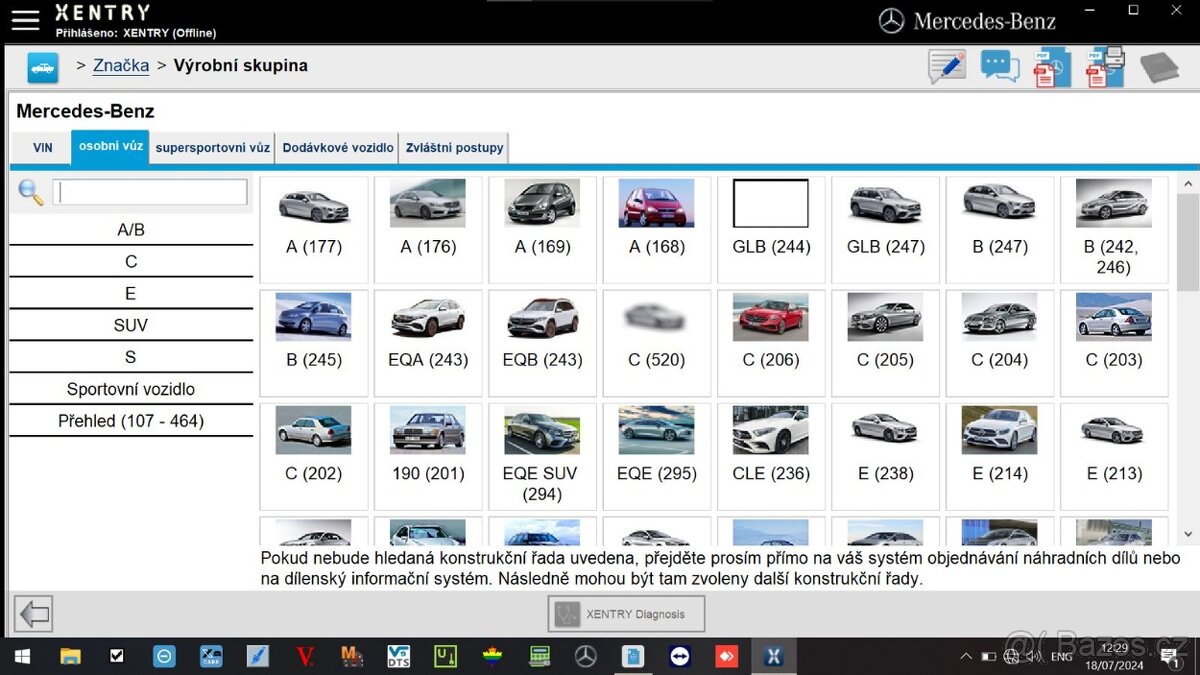
Task: Select the Sportovní vozidlo category
Action: pyautogui.click(x=131, y=389)
